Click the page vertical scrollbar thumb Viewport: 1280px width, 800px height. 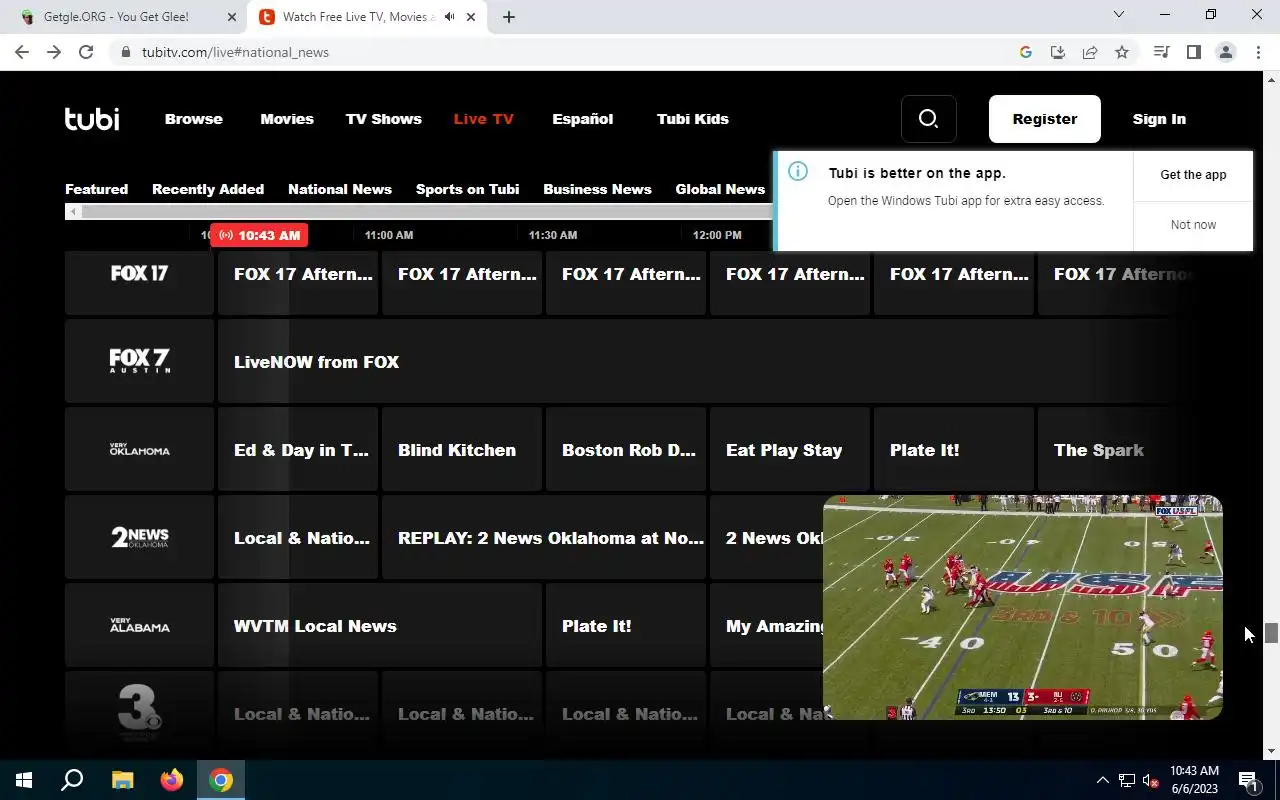(x=1271, y=633)
